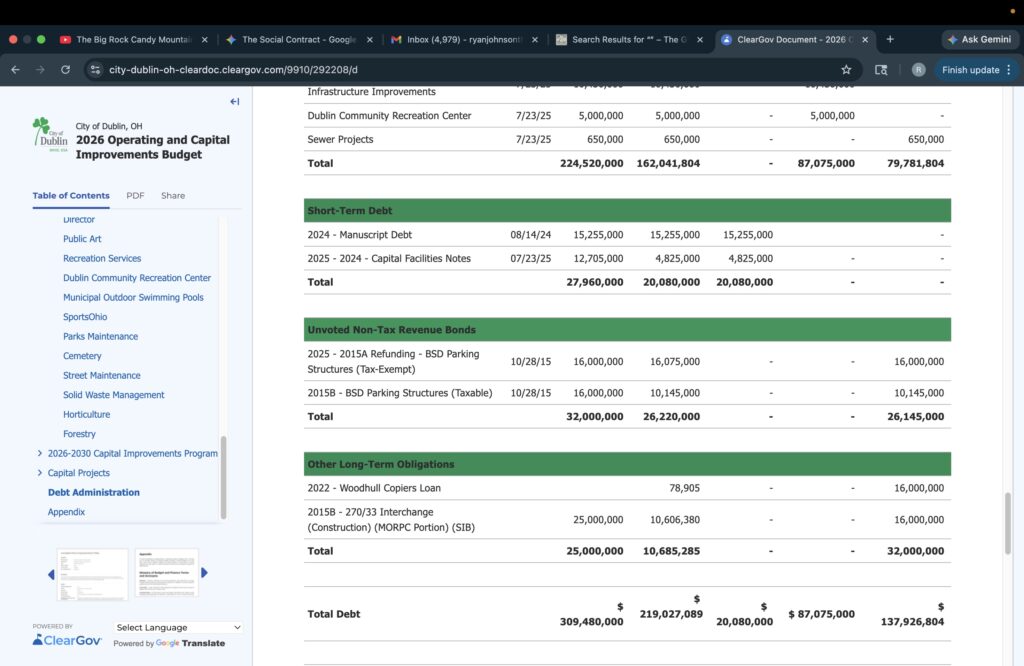Viewport: 1024px width, 666px height.
Task: Bookmark this page with the star icon
Action: coord(846,70)
